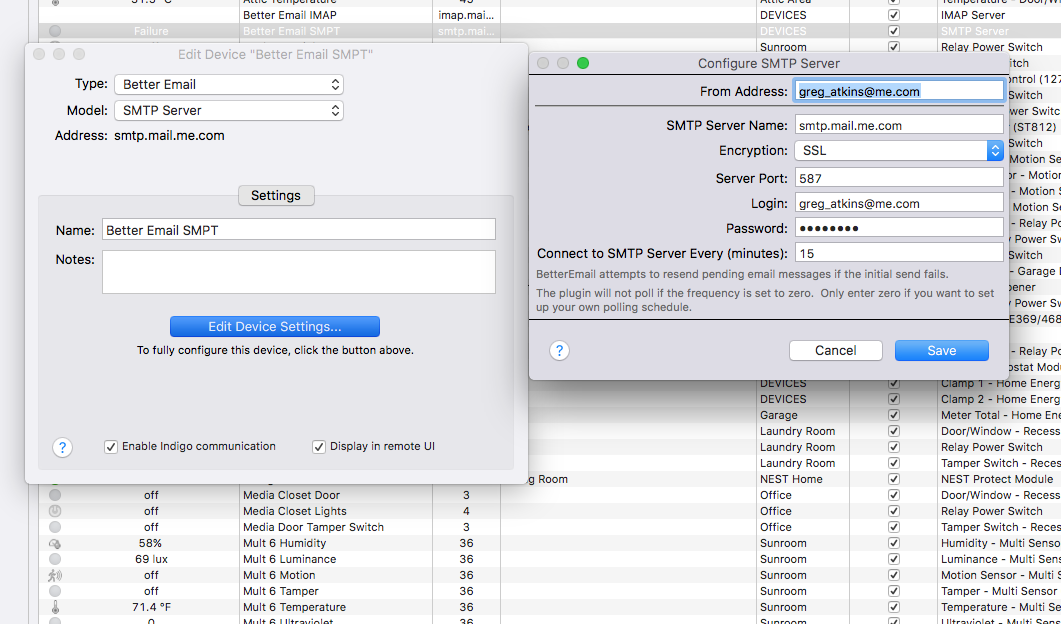Click the 69 lux state value
Image resolution: width=1061 pixels, height=624 pixels.
[x=151, y=559]
